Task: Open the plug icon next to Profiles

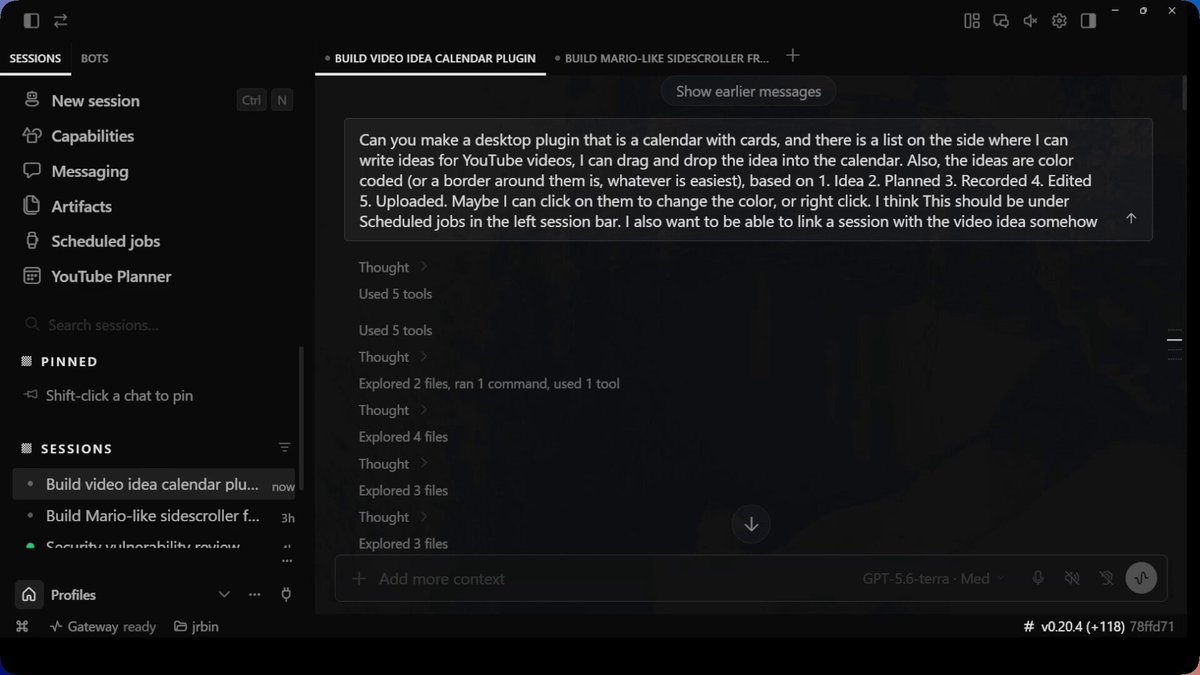Action: pyautogui.click(x=286, y=594)
